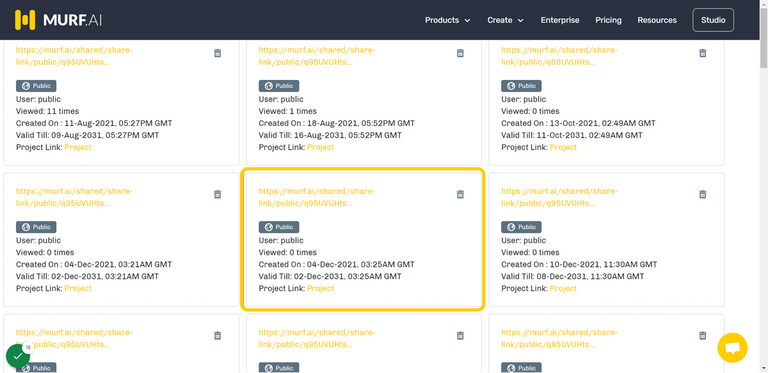Open share URL of 04-Dec-2021 03:25AM card
The height and width of the screenshot is (373, 768).
coord(317,197)
